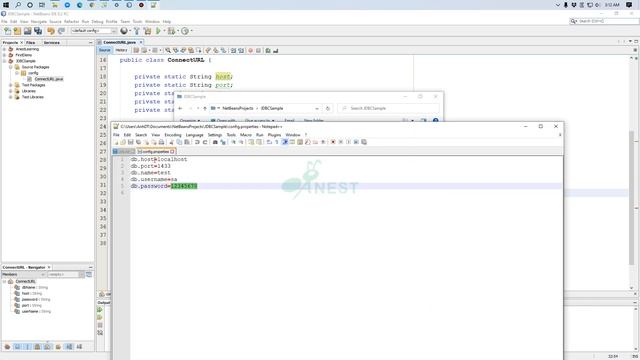The height and width of the screenshot is (360, 640).
Task: Switch editor to Source view
Action: point(104,50)
